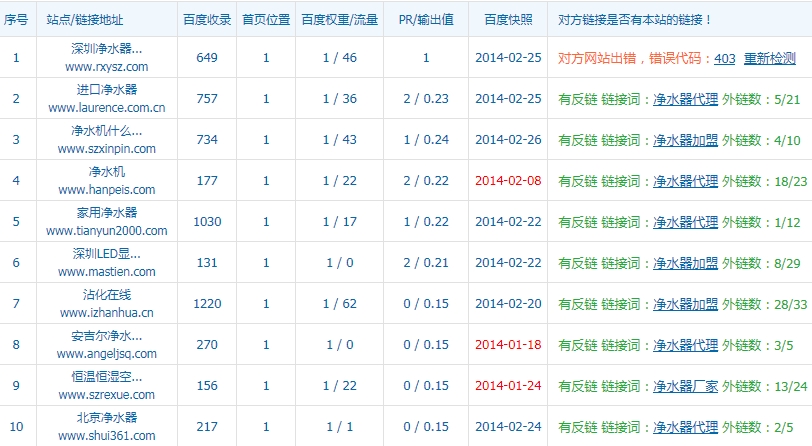Click the site name 沾化在线
The height and width of the screenshot is (446, 812).
click(107, 295)
